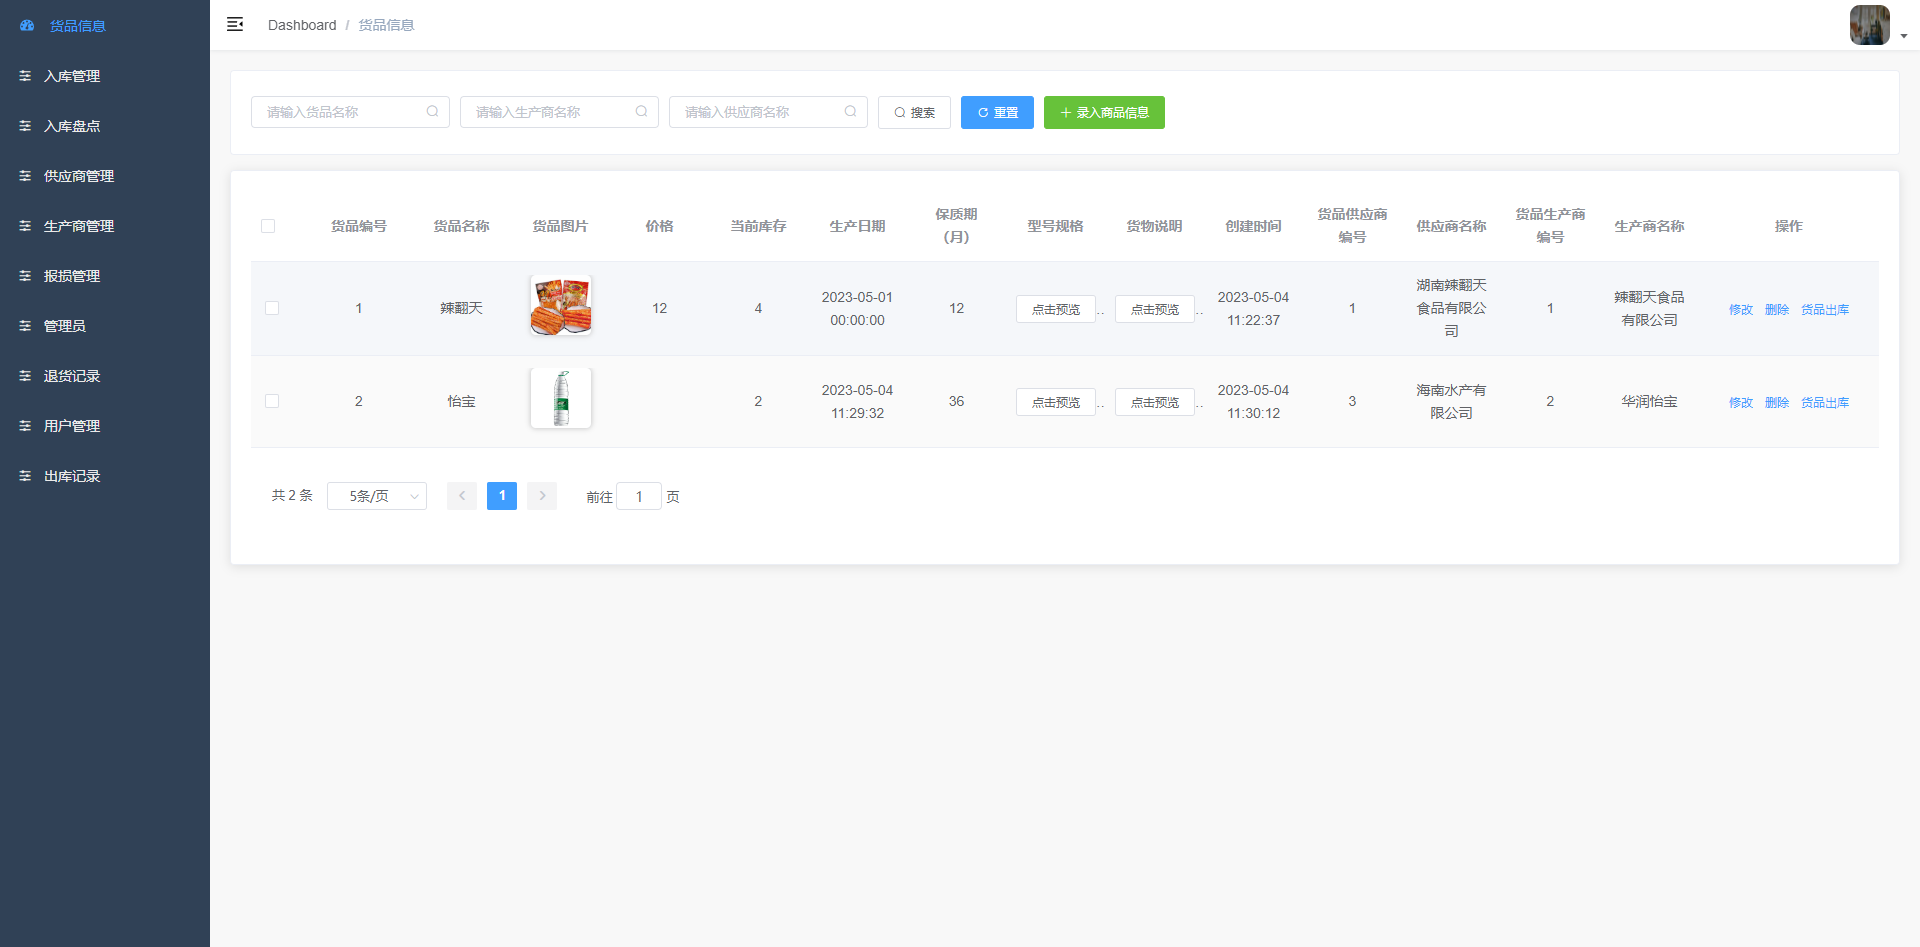
Task: Open 报损管理 from the sidebar
Action: (72, 276)
